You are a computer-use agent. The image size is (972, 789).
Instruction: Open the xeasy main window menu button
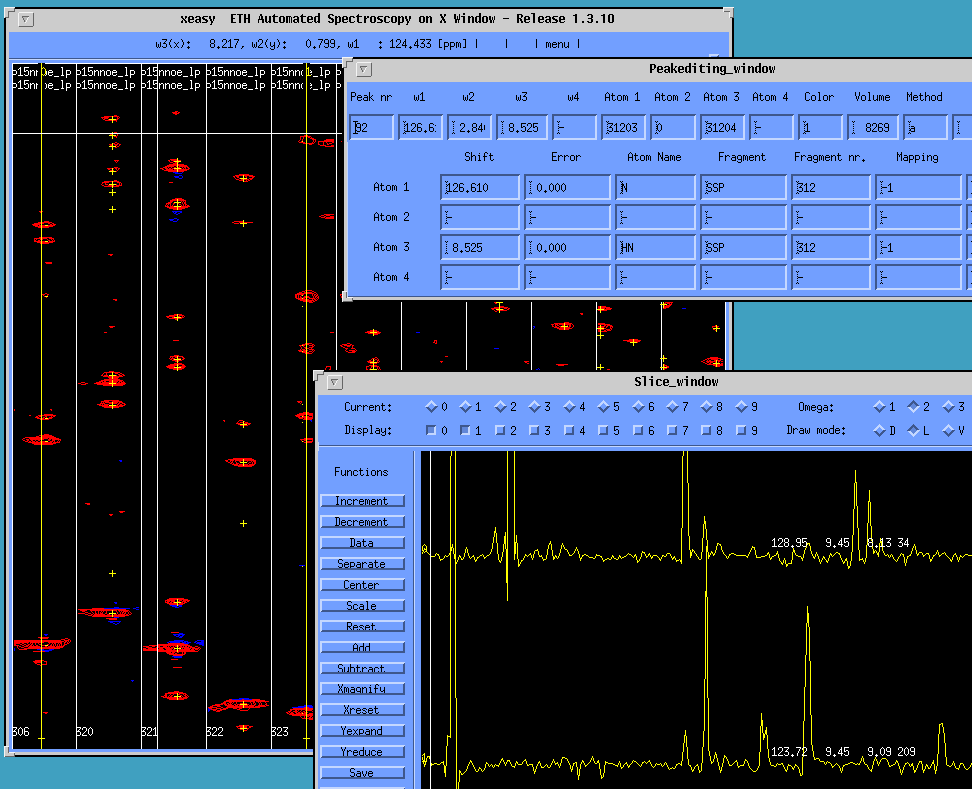26,19
